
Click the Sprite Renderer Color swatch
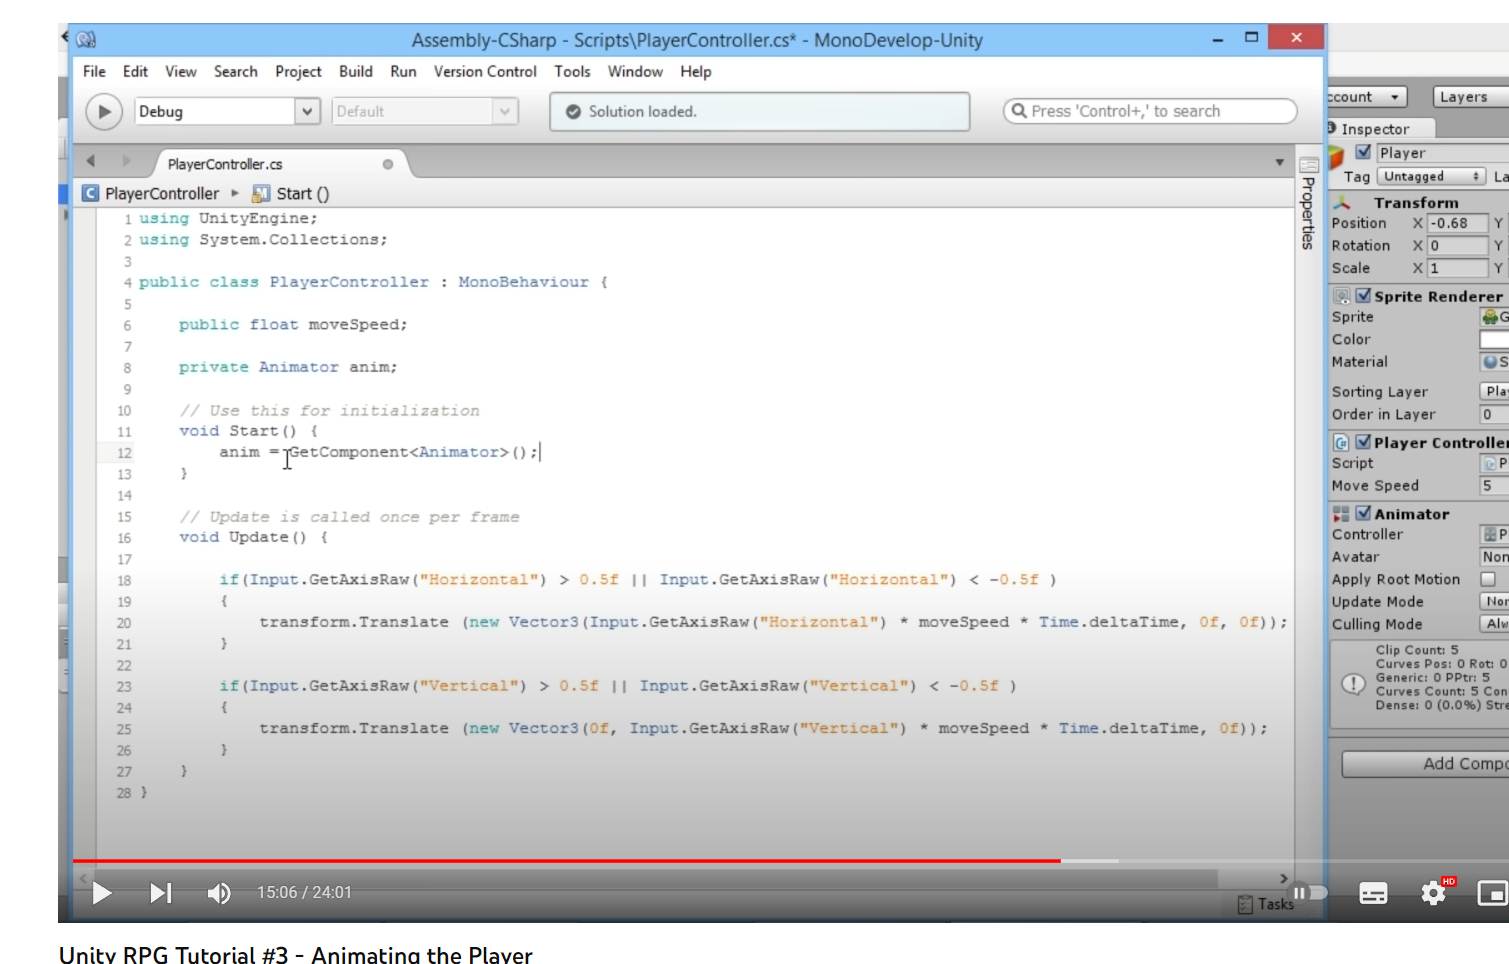tap(1494, 339)
